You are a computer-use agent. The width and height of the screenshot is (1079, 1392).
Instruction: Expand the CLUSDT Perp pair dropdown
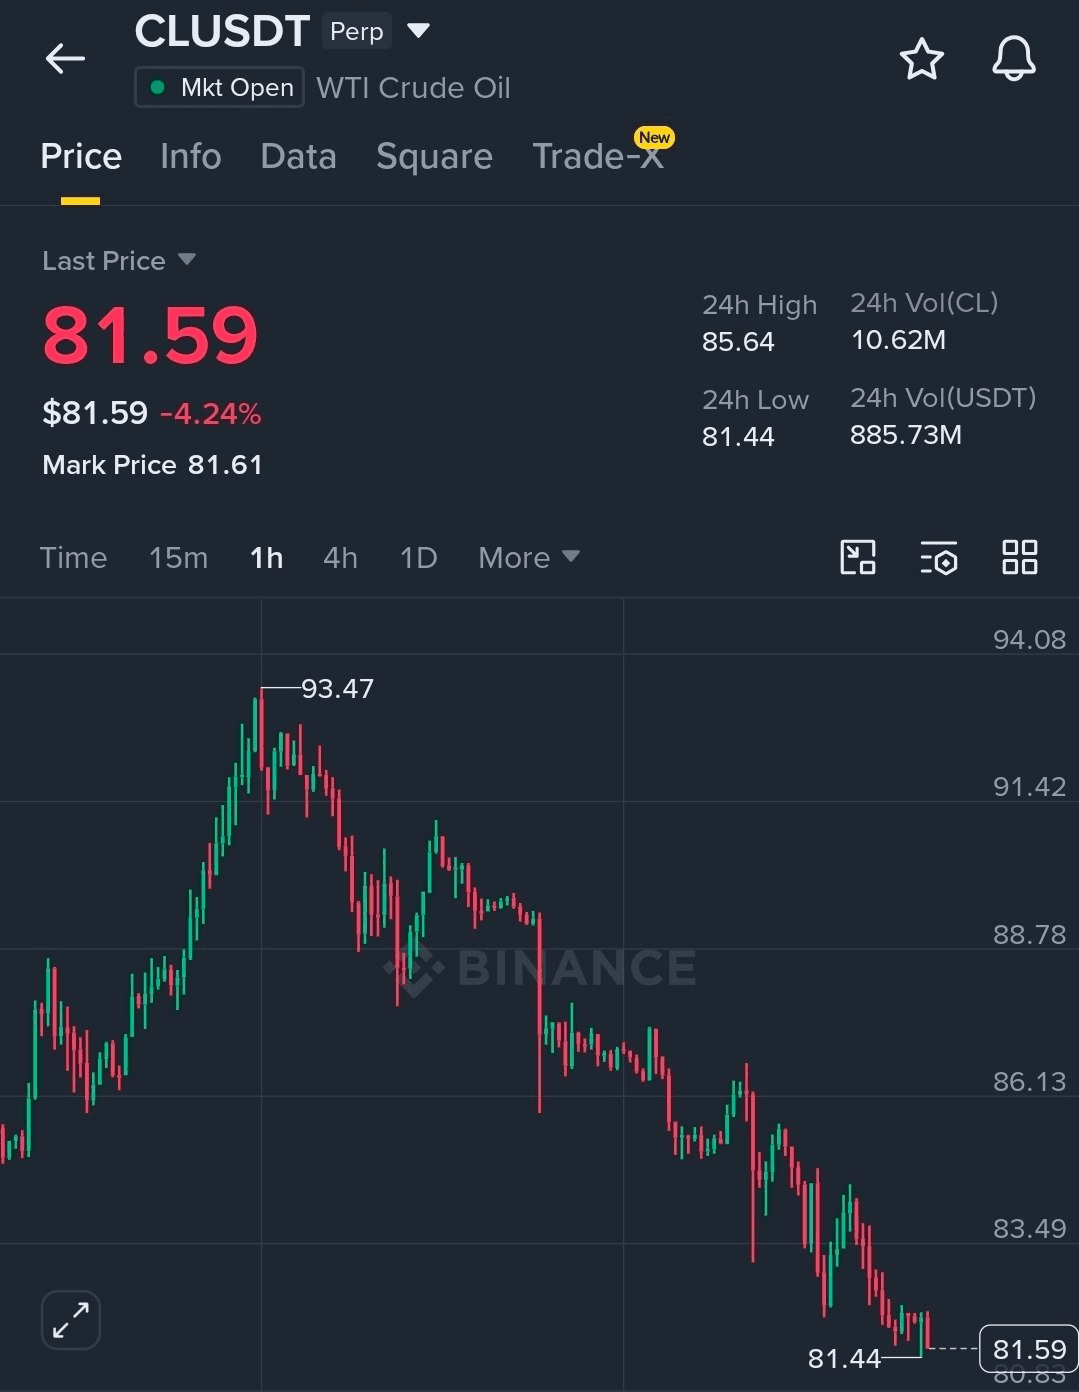point(419,31)
